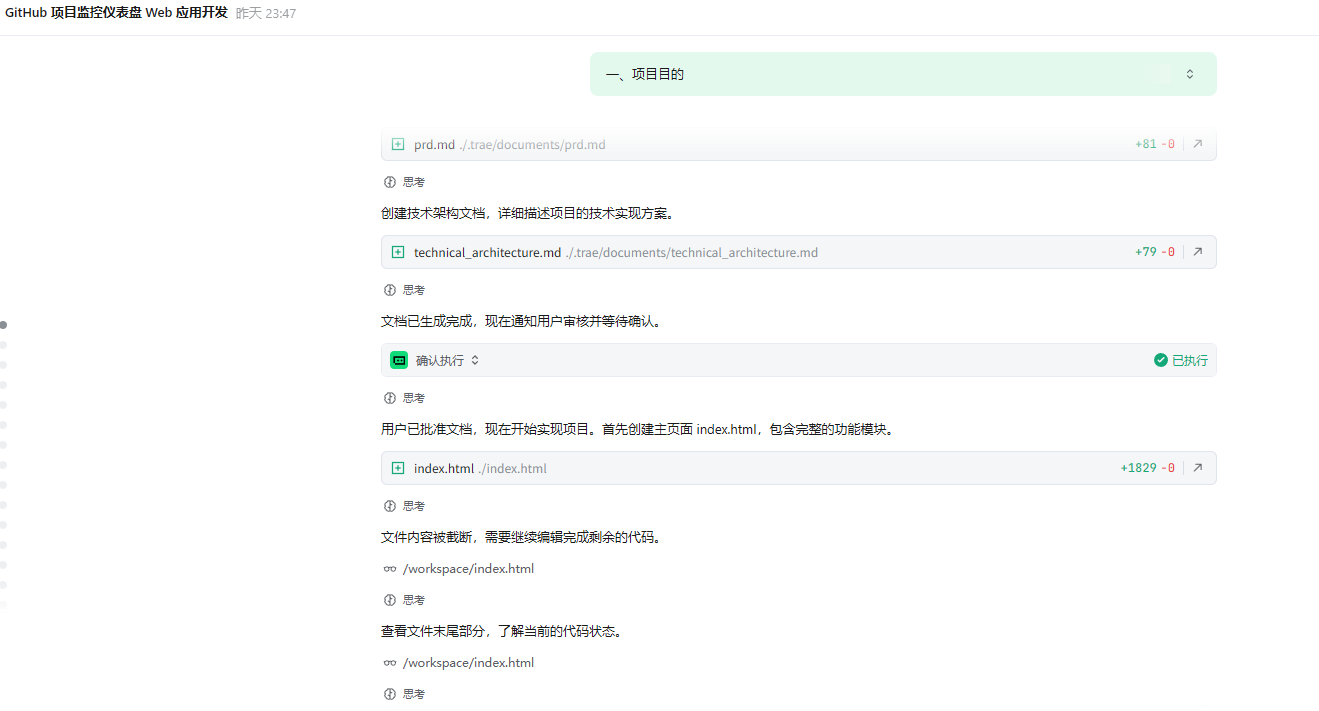Click the technical_architecture.md file name
1319x711 pixels.
(x=487, y=252)
